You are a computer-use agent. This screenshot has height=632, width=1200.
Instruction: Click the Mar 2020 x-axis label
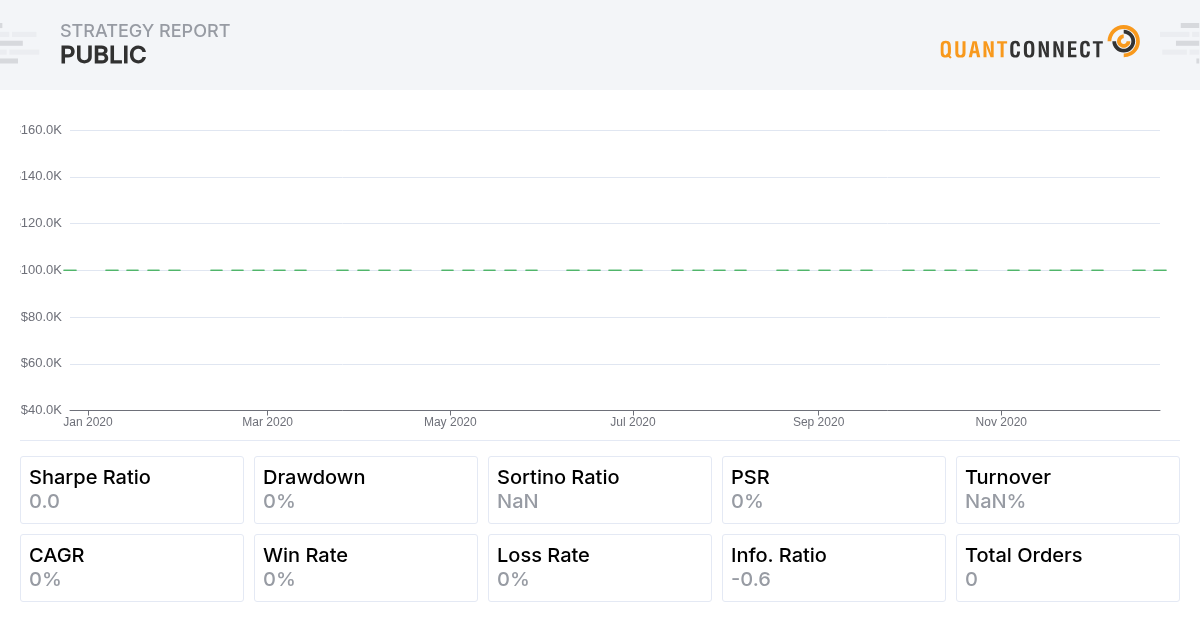click(267, 422)
